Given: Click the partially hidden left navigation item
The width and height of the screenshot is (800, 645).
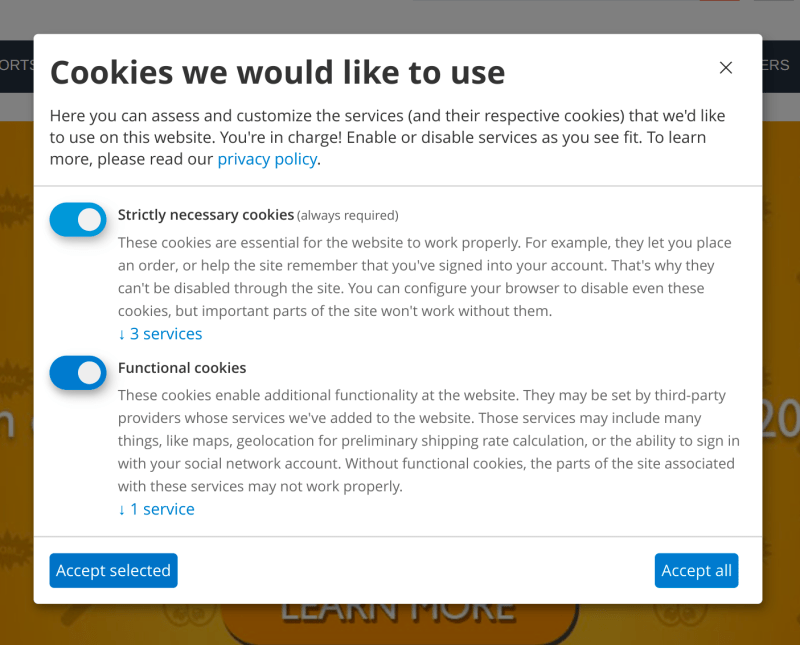Looking at the screenshot, I should [x=16, y=66].
